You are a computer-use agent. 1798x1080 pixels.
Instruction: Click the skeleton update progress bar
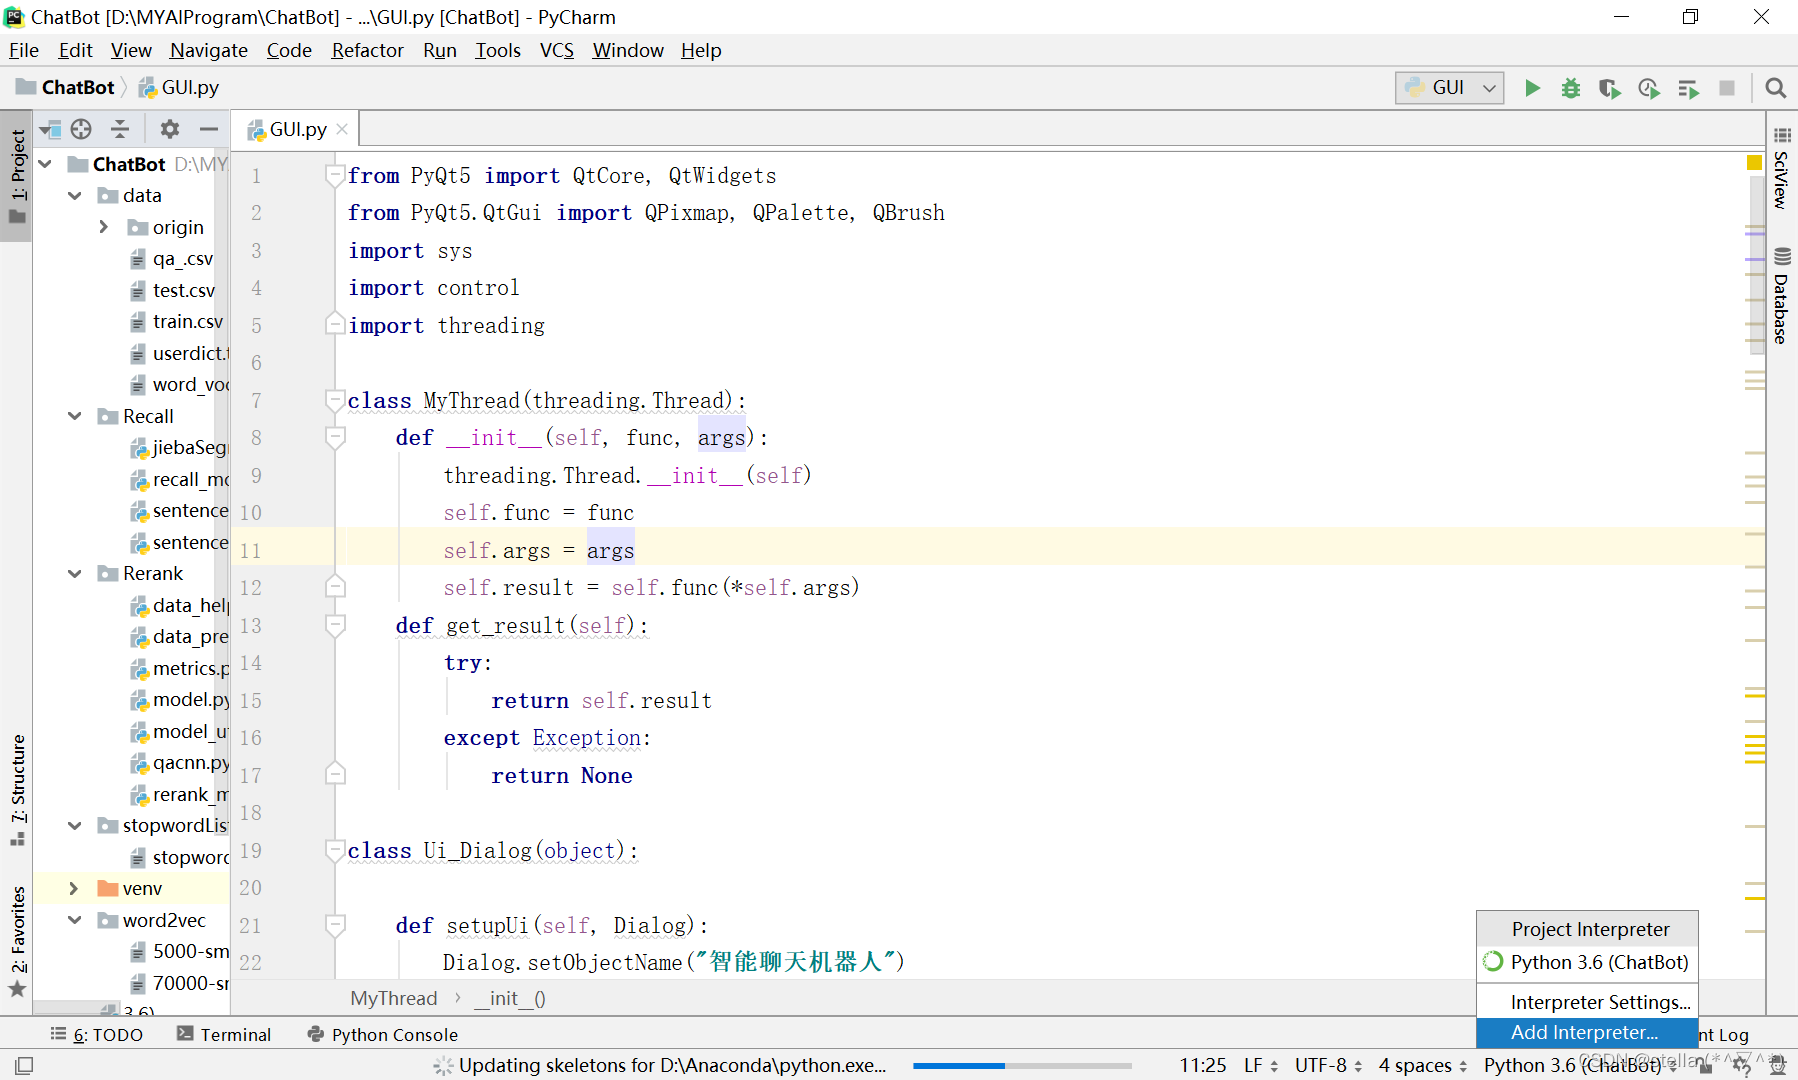[1020, 1066]
